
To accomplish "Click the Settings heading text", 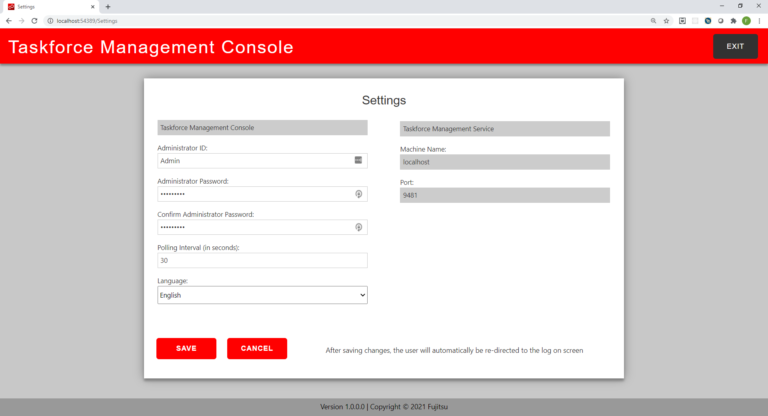I will tap(384, 100).
